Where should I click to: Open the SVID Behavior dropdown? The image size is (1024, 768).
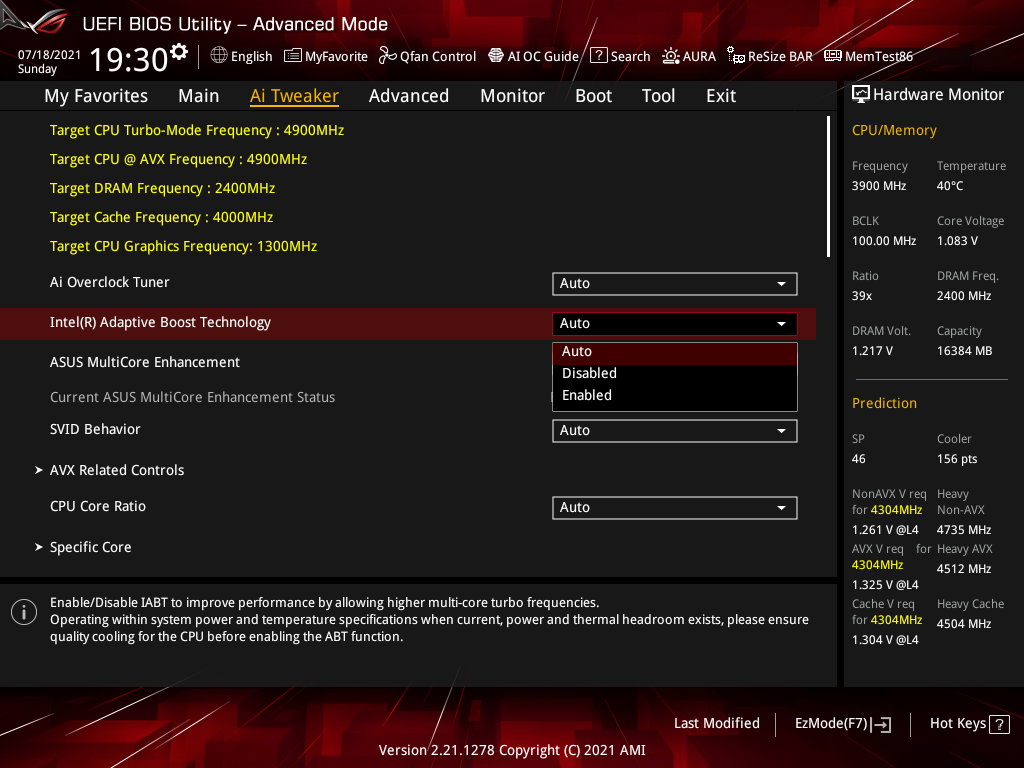pos(674,430)
